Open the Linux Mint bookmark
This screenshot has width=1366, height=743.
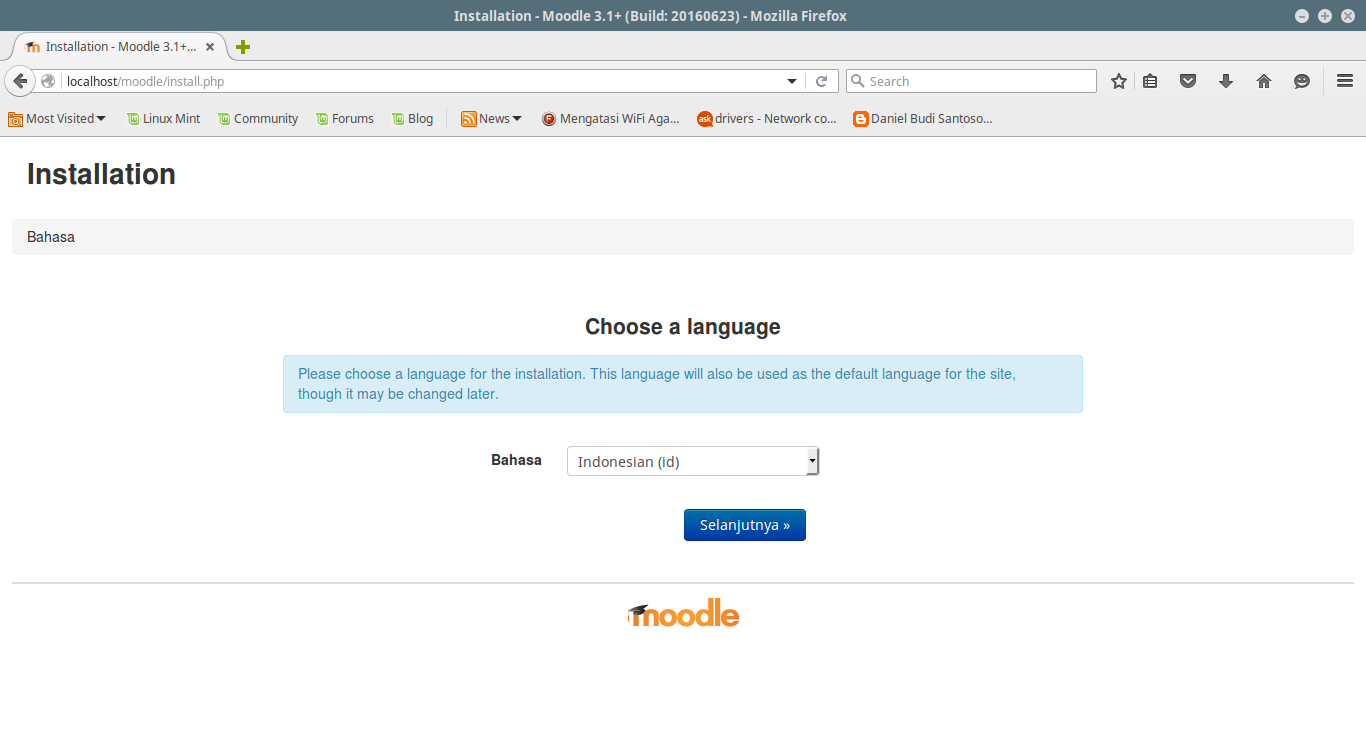[x=163, y=118]
